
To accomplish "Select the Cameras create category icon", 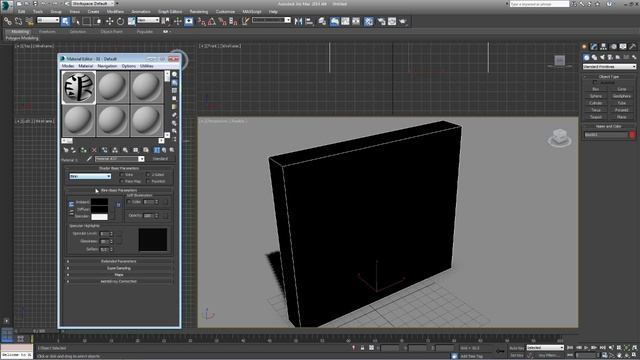I will (x=610, y=57).
